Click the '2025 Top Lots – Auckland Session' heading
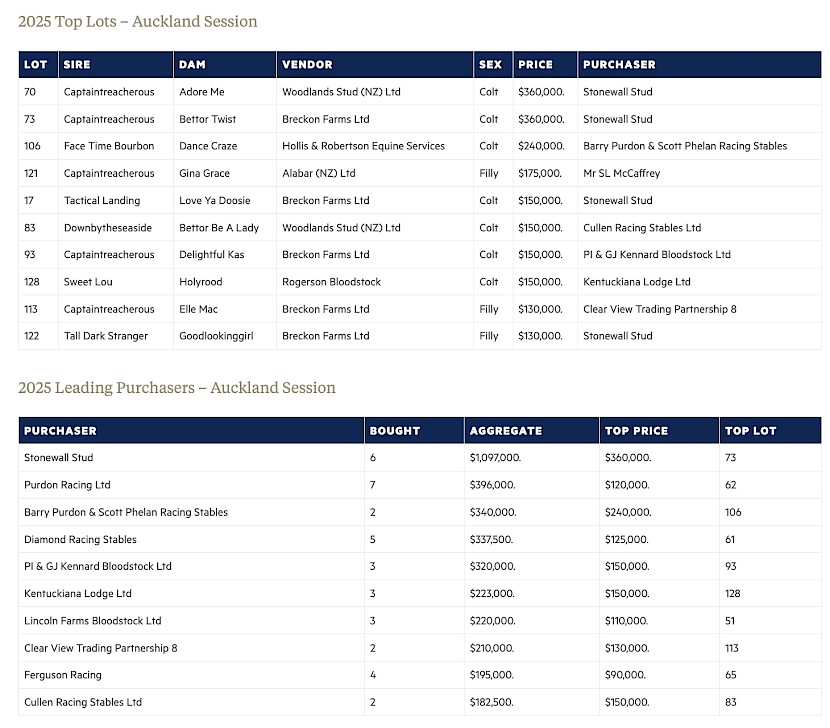 click(138, 21)
